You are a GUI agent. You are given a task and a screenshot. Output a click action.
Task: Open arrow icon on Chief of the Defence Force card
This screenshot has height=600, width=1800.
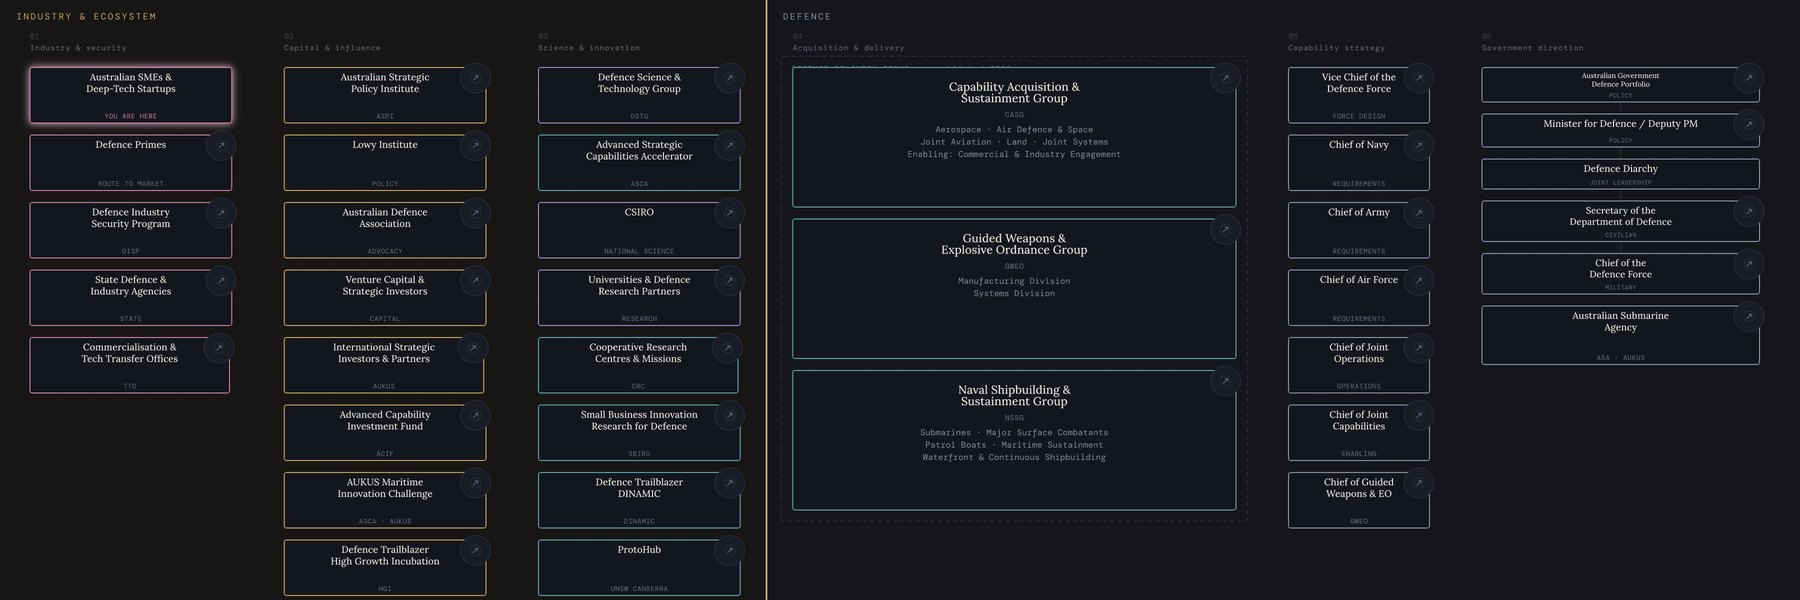[x=1748, y=263]
